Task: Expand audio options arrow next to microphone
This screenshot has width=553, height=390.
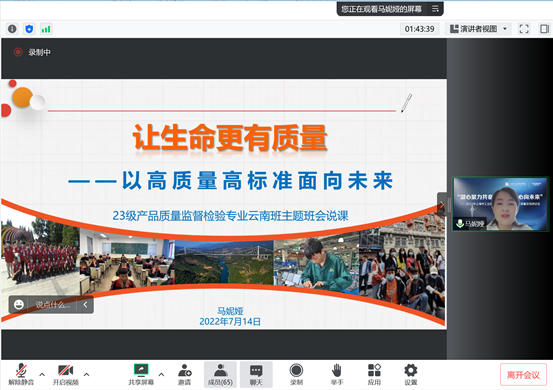Action: (x=42, y=374)
